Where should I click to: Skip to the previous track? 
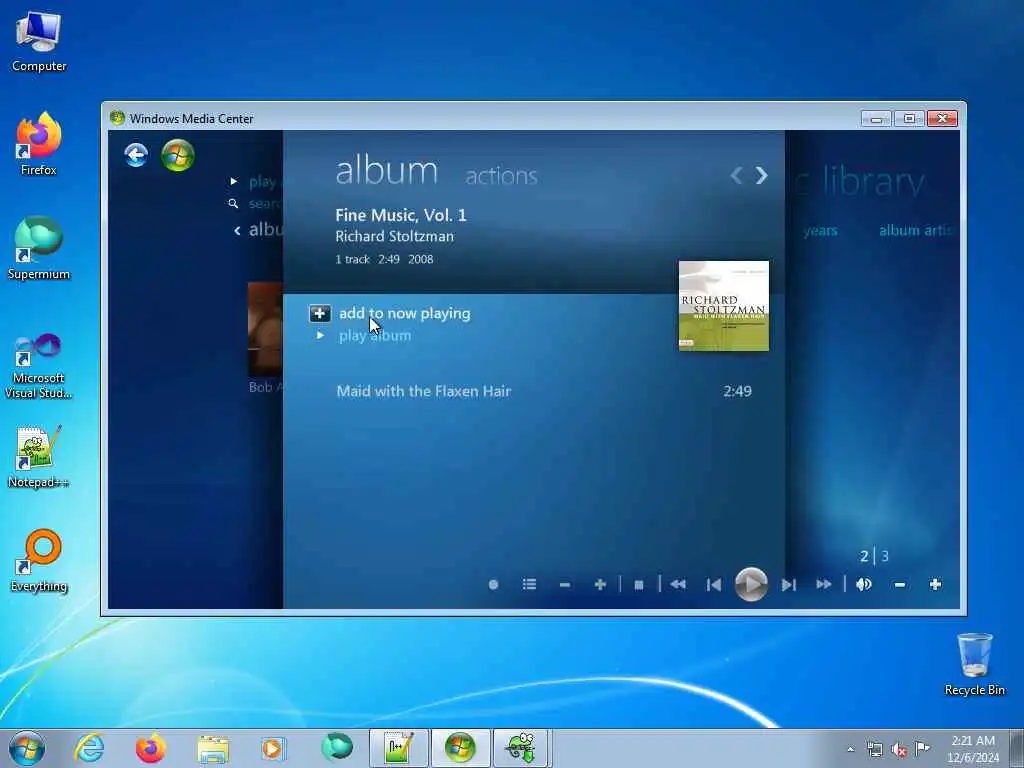pos(714,585)
